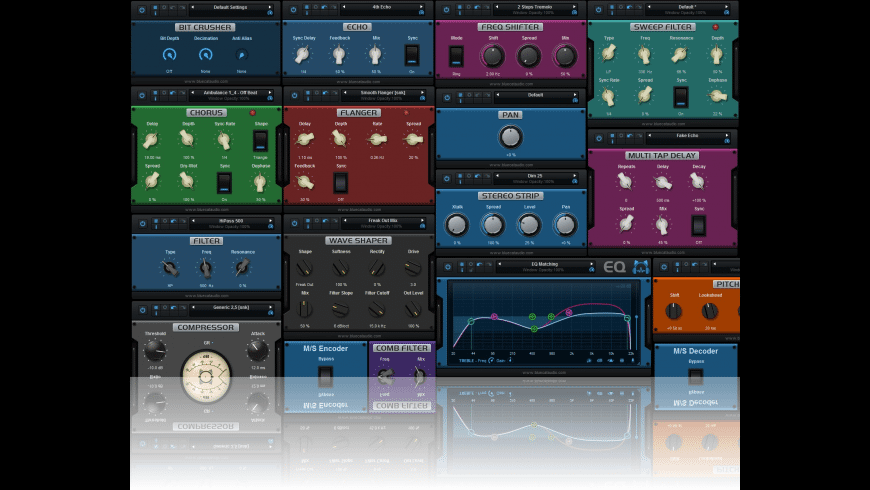This screenshot has height=490, width=870.
Task: Click the circle icon in Wave Shaper toolbar
Action: coord(316,221)
